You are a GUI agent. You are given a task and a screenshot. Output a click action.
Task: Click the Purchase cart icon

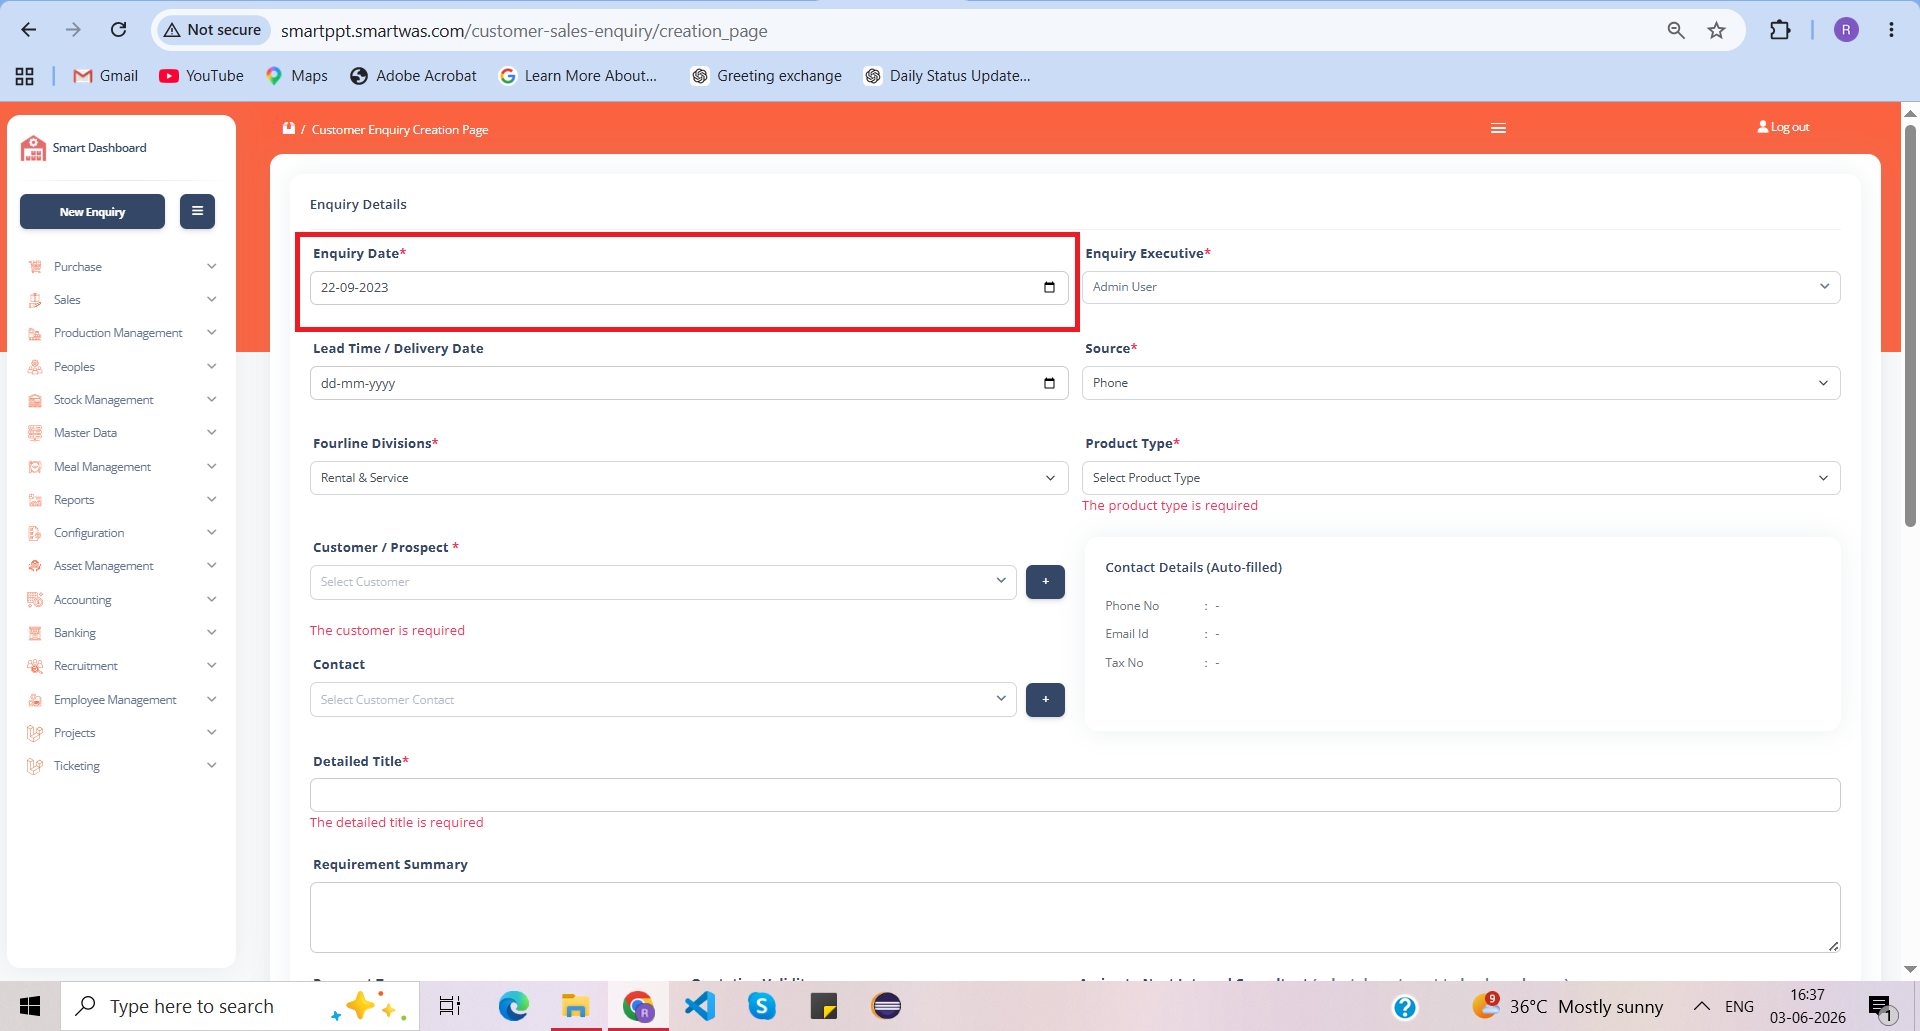pos(35,267)
